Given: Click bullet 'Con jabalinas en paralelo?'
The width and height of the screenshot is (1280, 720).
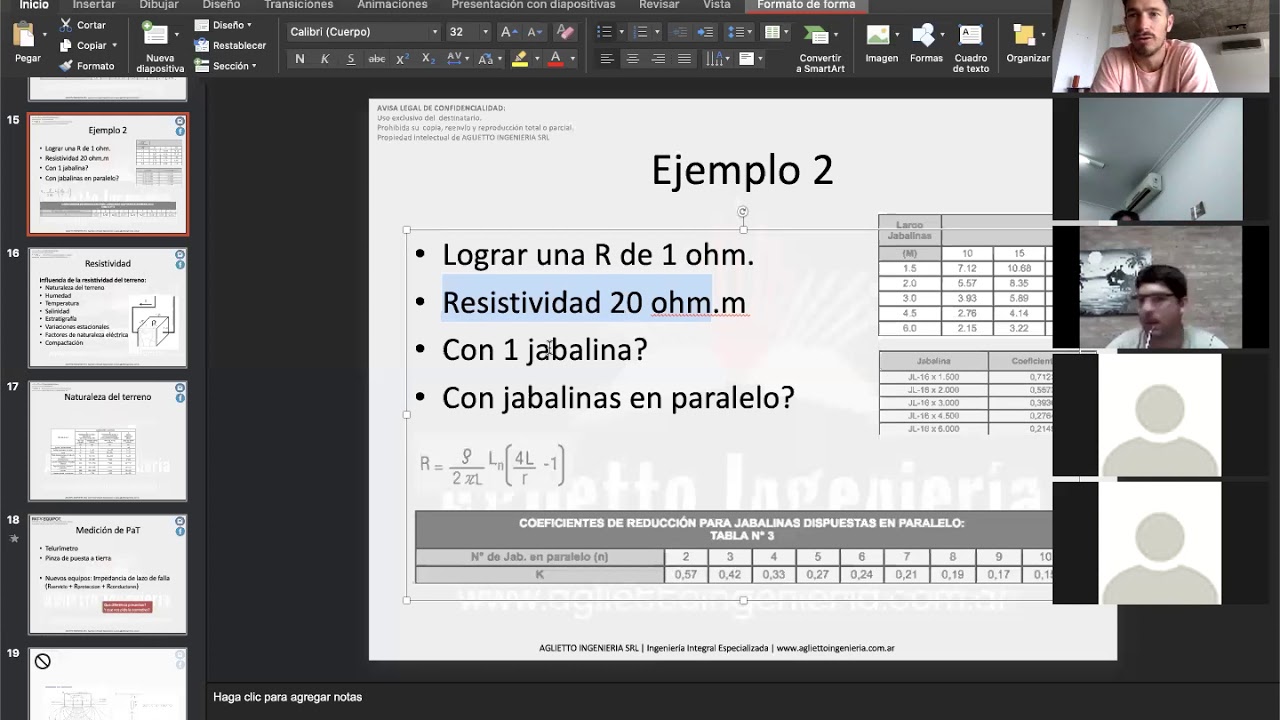Looking at the screenshot, I should (618, 398).
